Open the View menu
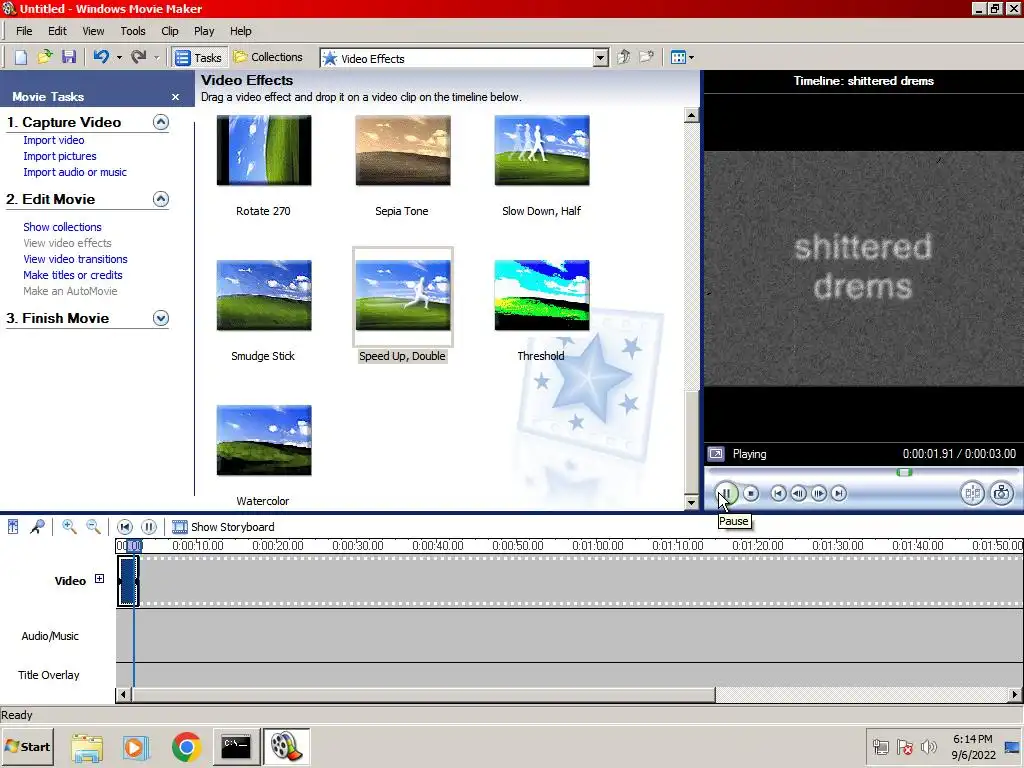The image size is (1024, 768). [93, 31]
